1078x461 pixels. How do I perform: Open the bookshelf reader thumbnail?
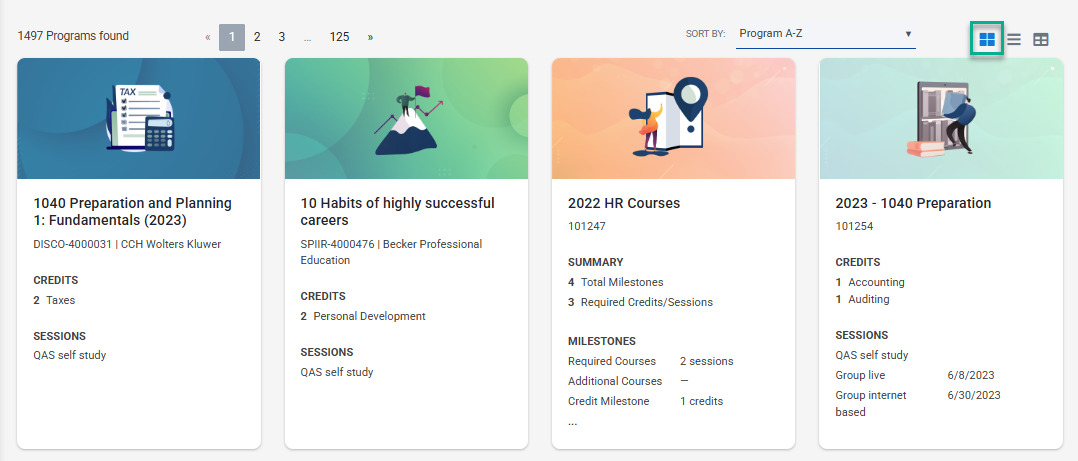click(x=940, y=118)
